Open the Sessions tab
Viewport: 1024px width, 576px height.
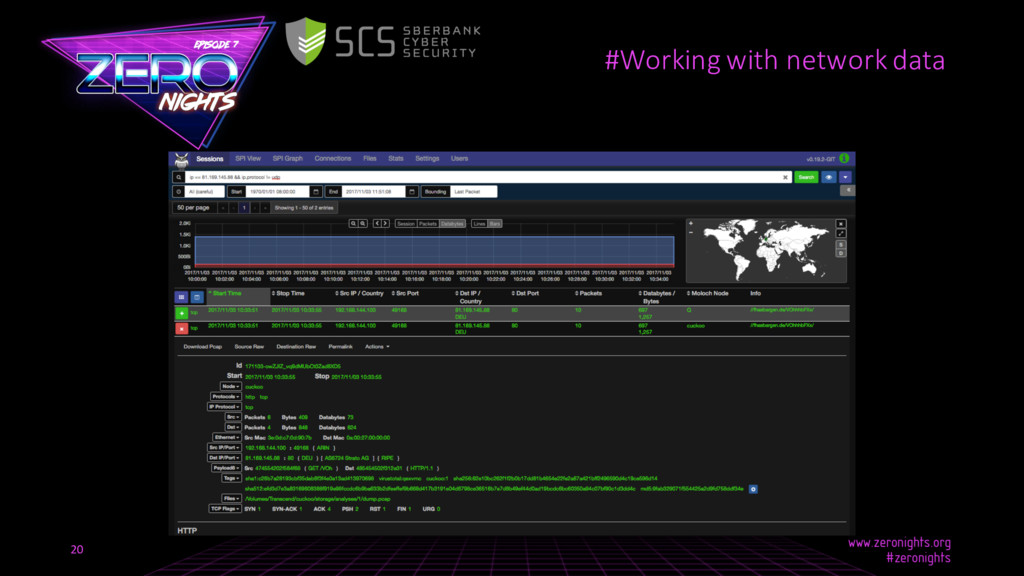click(210, 159)
